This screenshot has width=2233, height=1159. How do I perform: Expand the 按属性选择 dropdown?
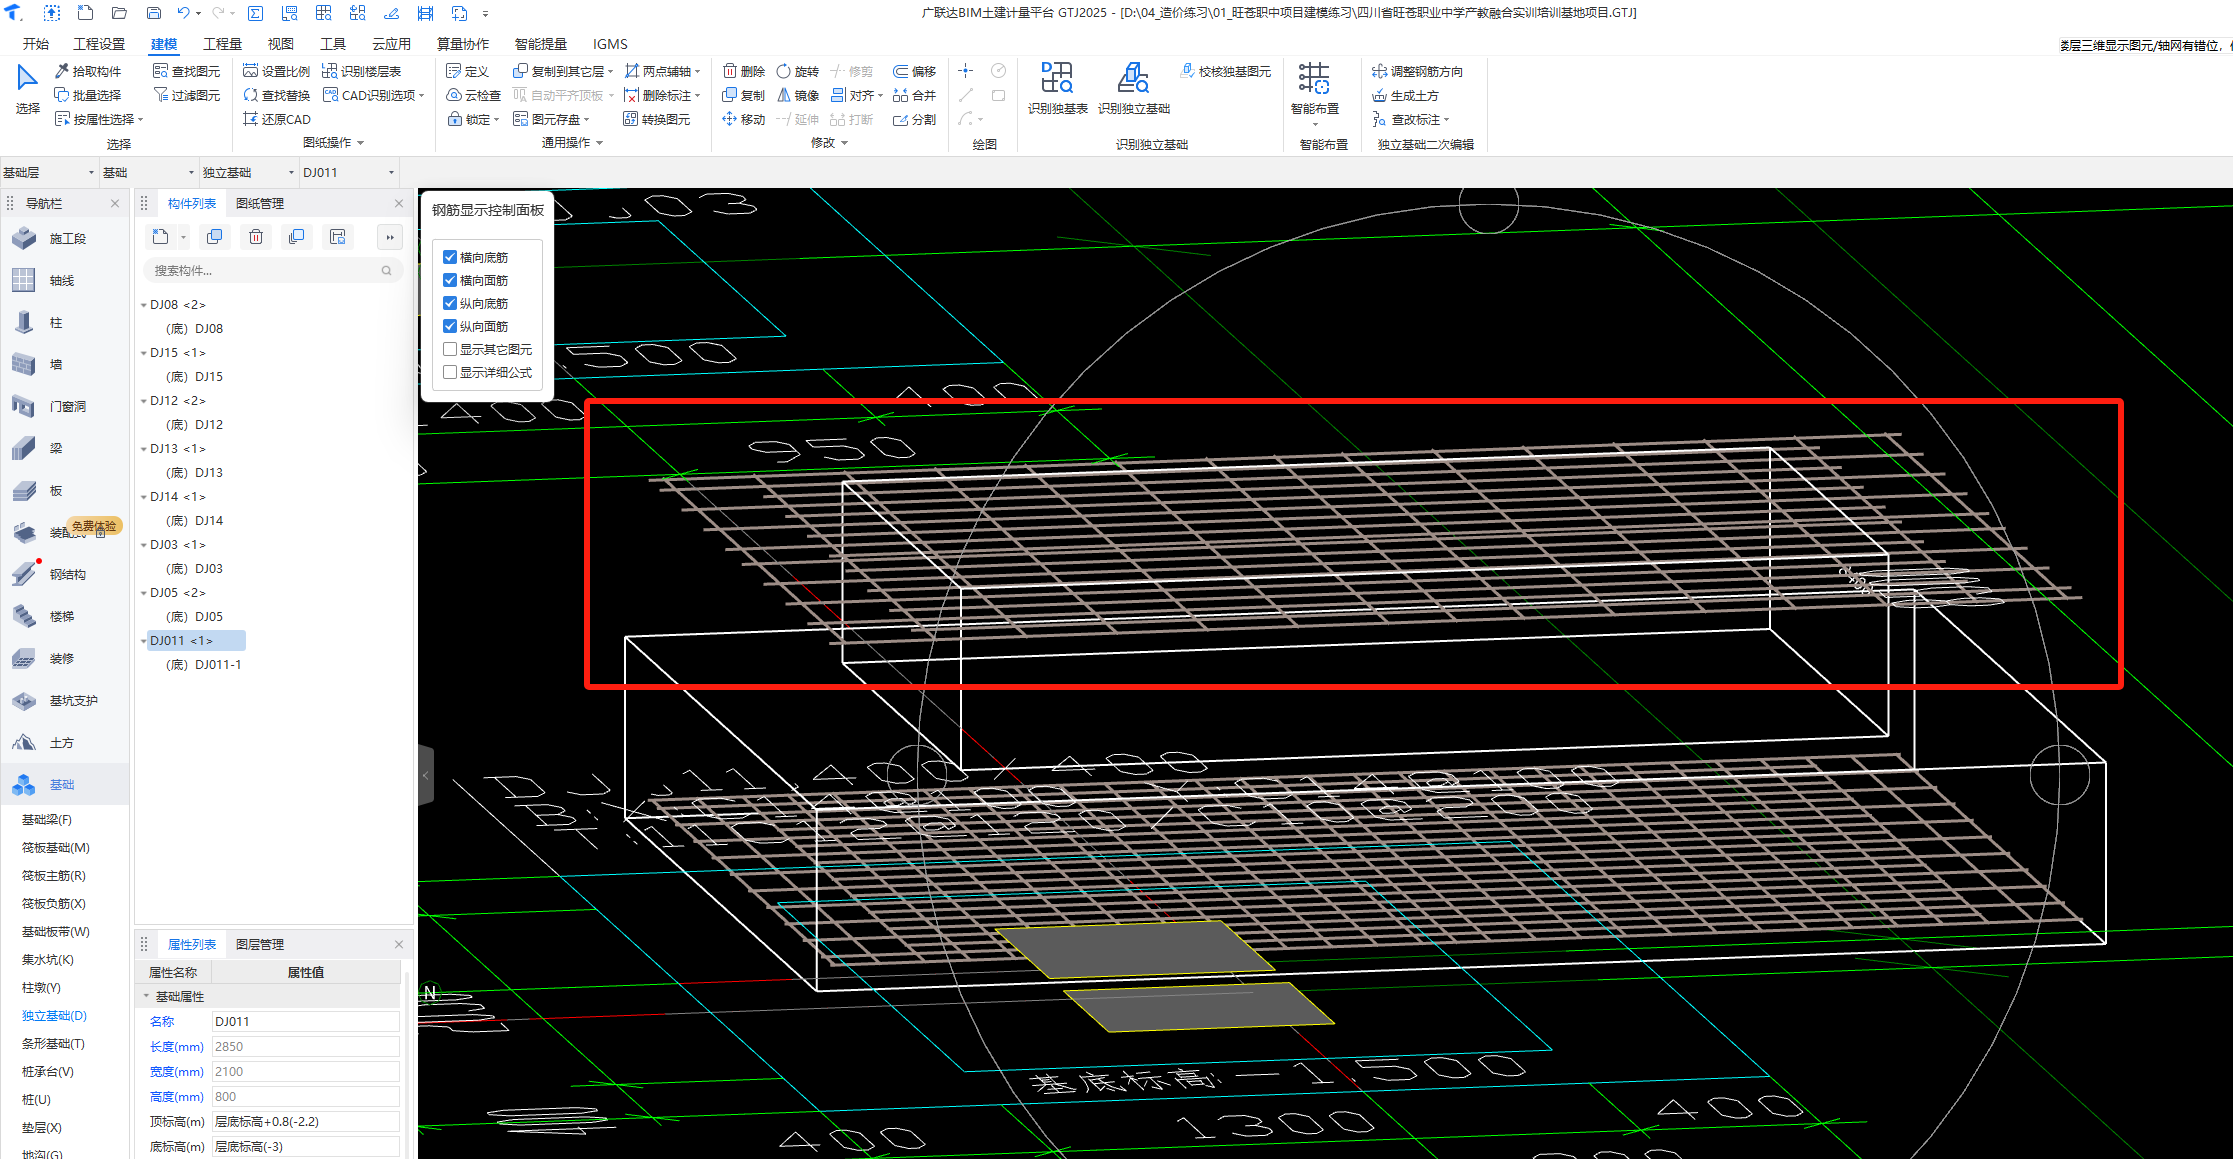[141, 120]
